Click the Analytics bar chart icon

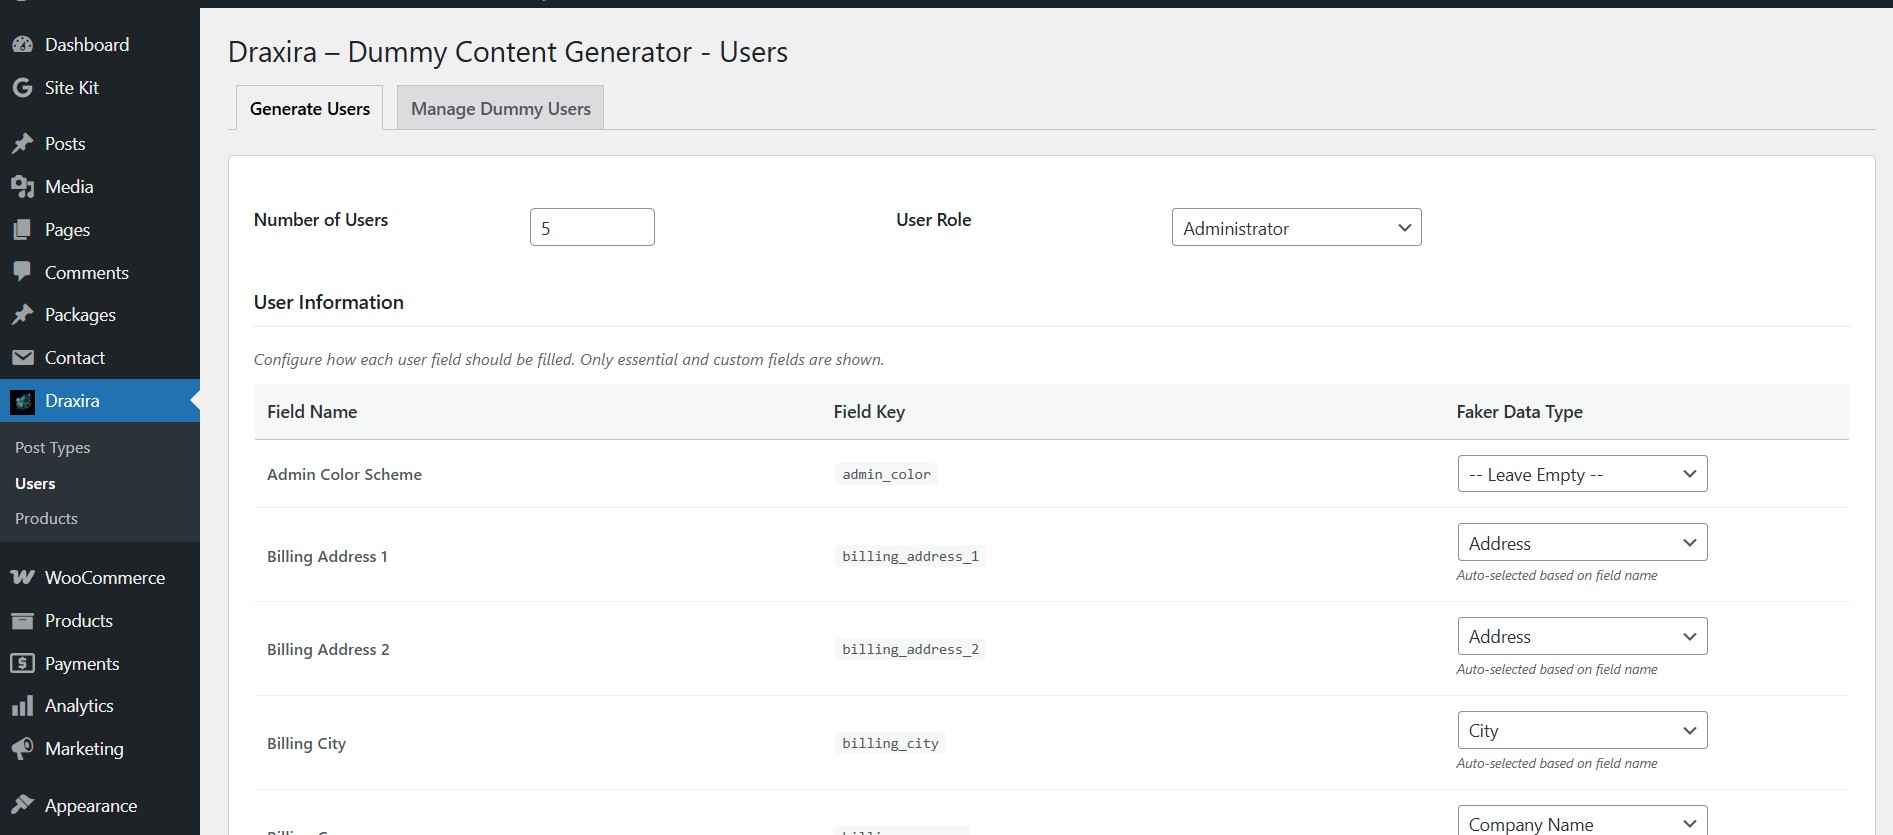pos(22,706)
